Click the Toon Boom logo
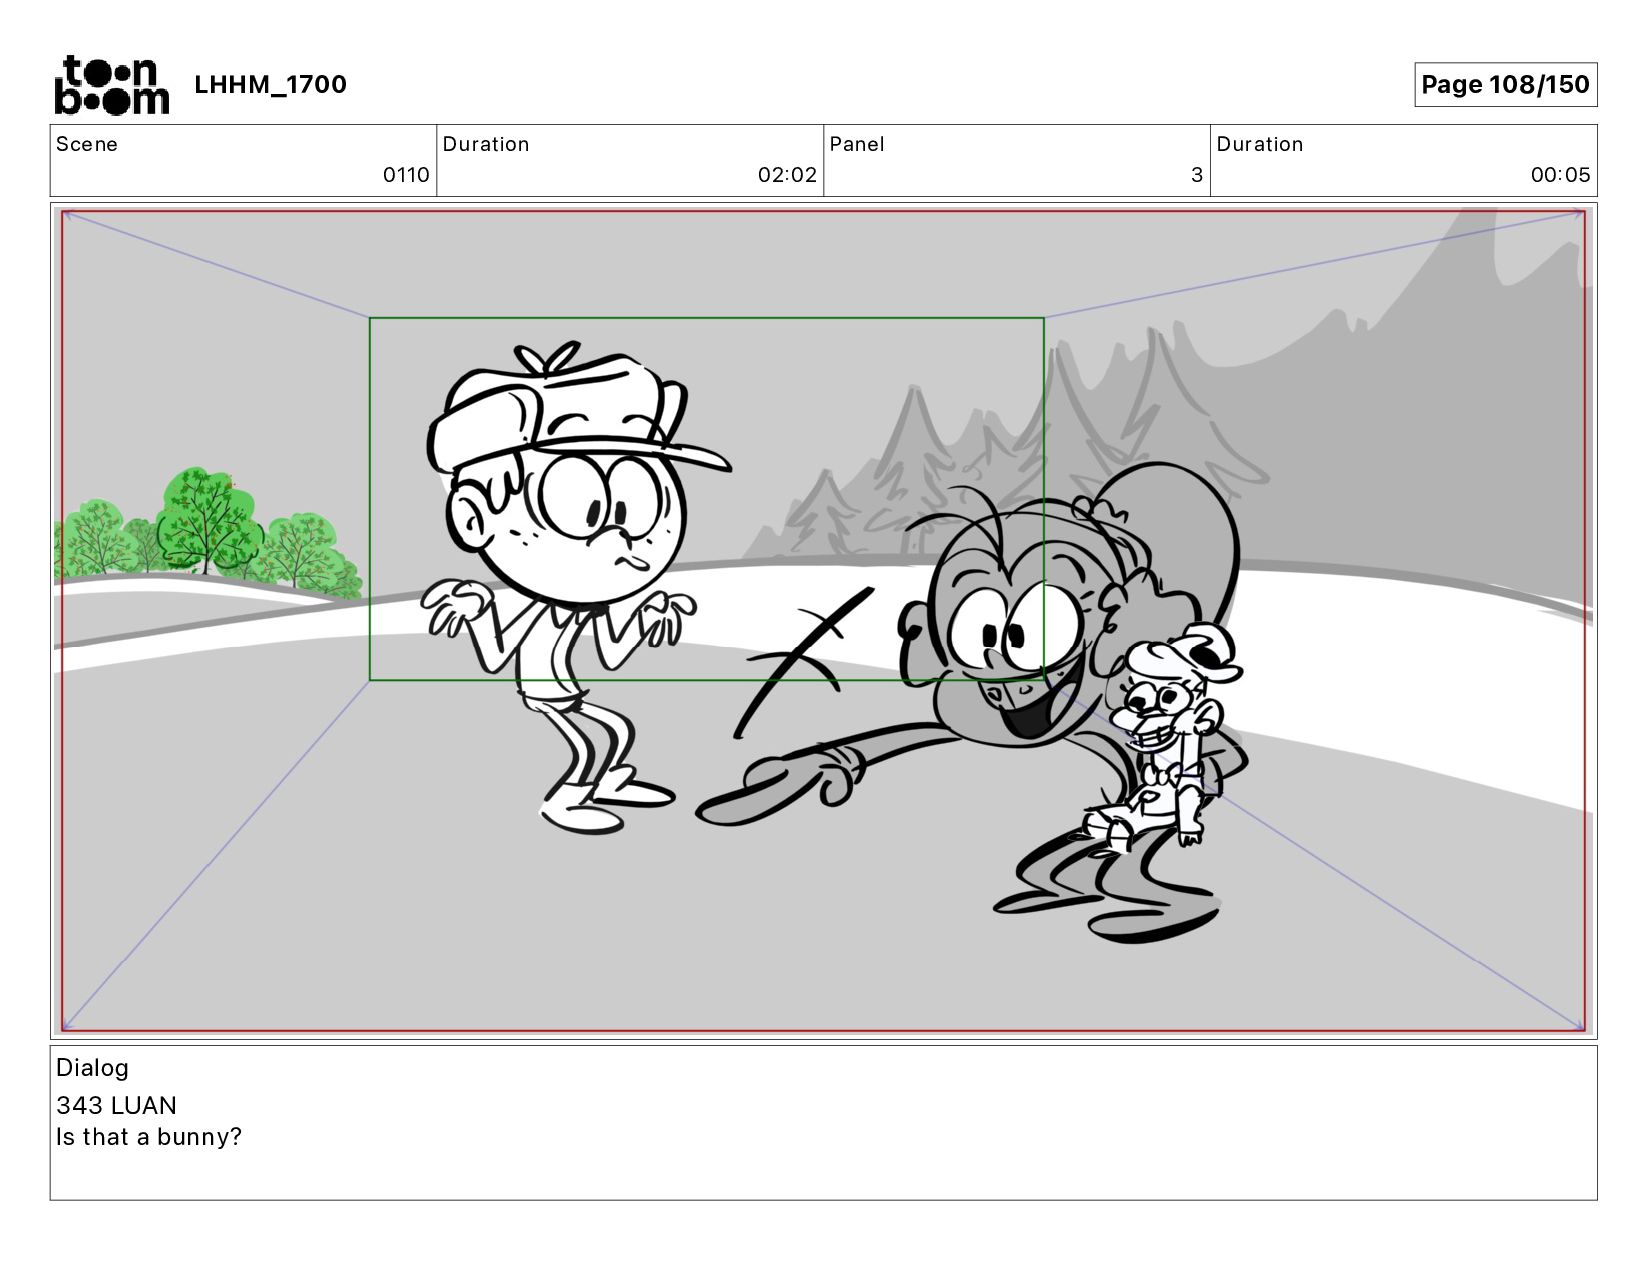 click(x=111, y=85)
